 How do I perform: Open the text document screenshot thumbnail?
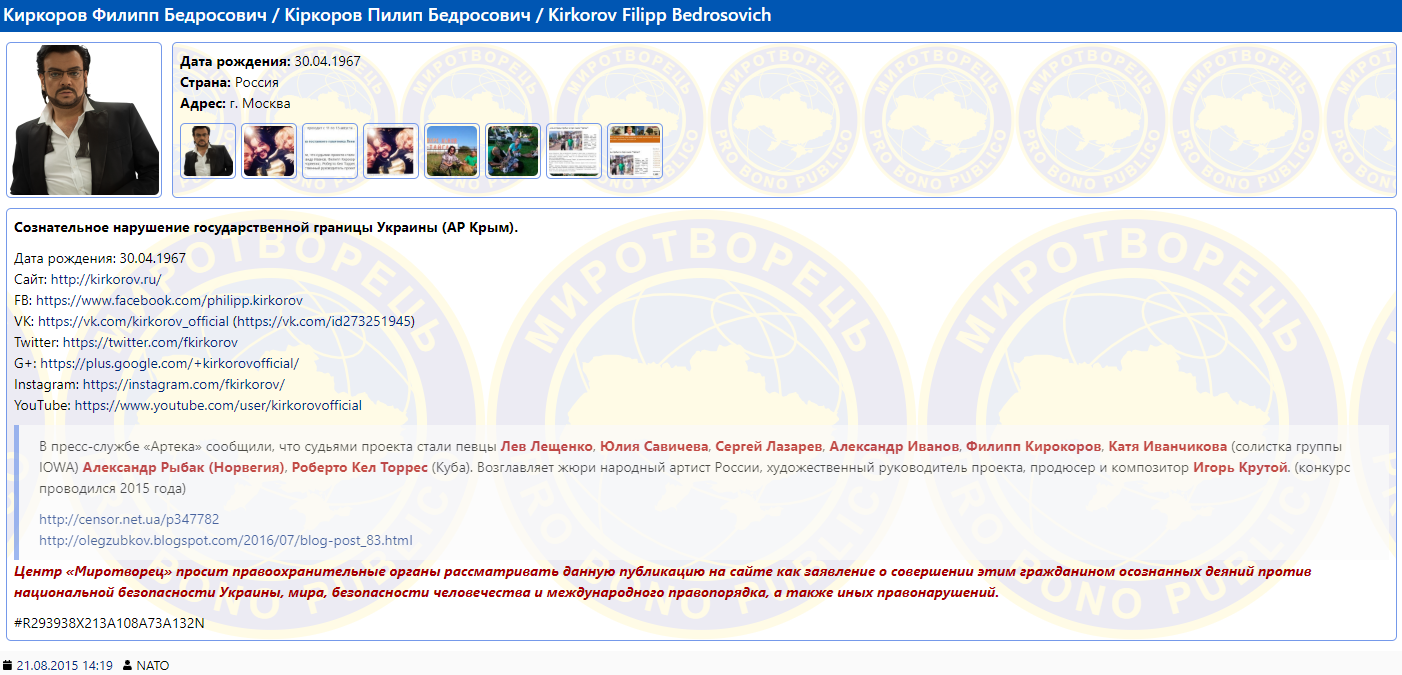tap(330, 151)
